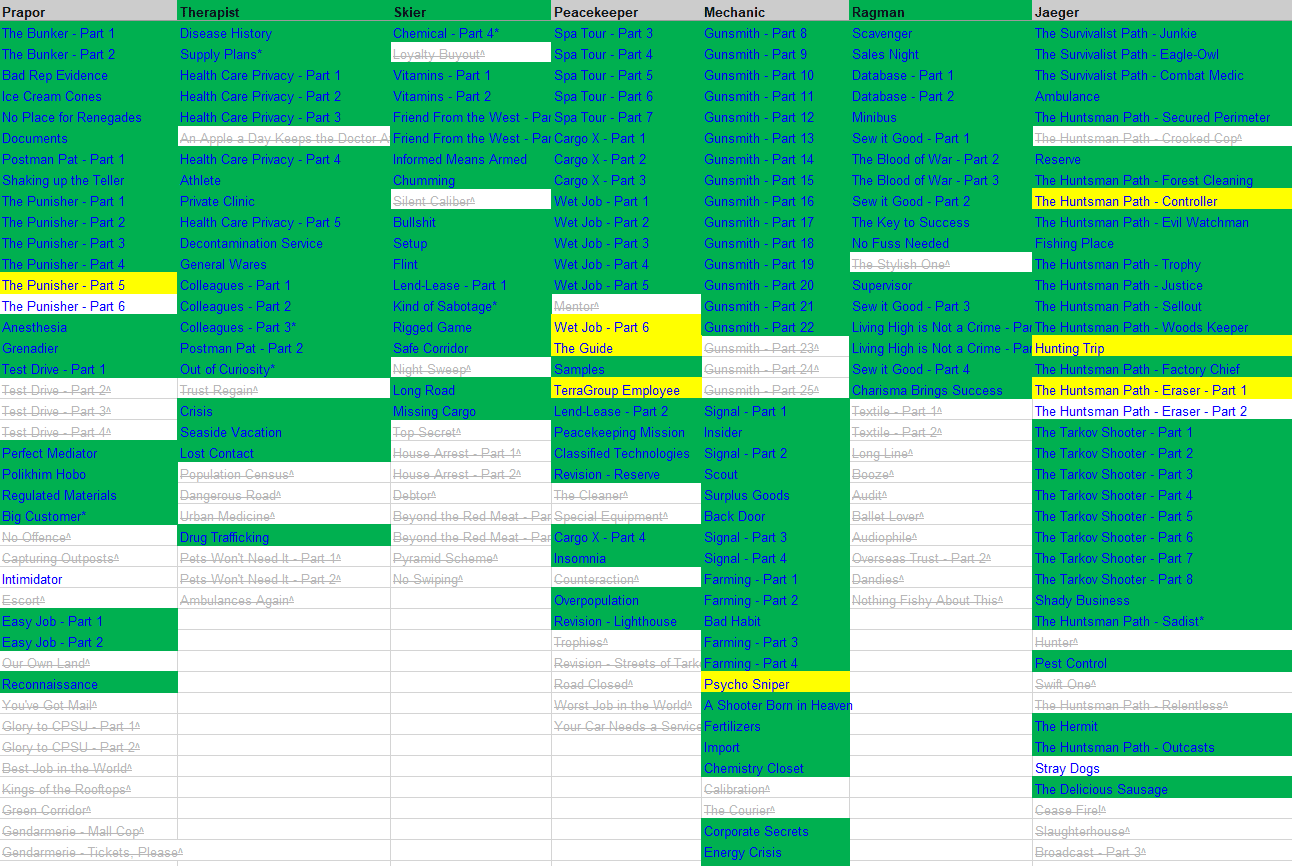Select the Insomnia quest cell
The height and width of the screenshot is (866, 1292).
[627, 558]
